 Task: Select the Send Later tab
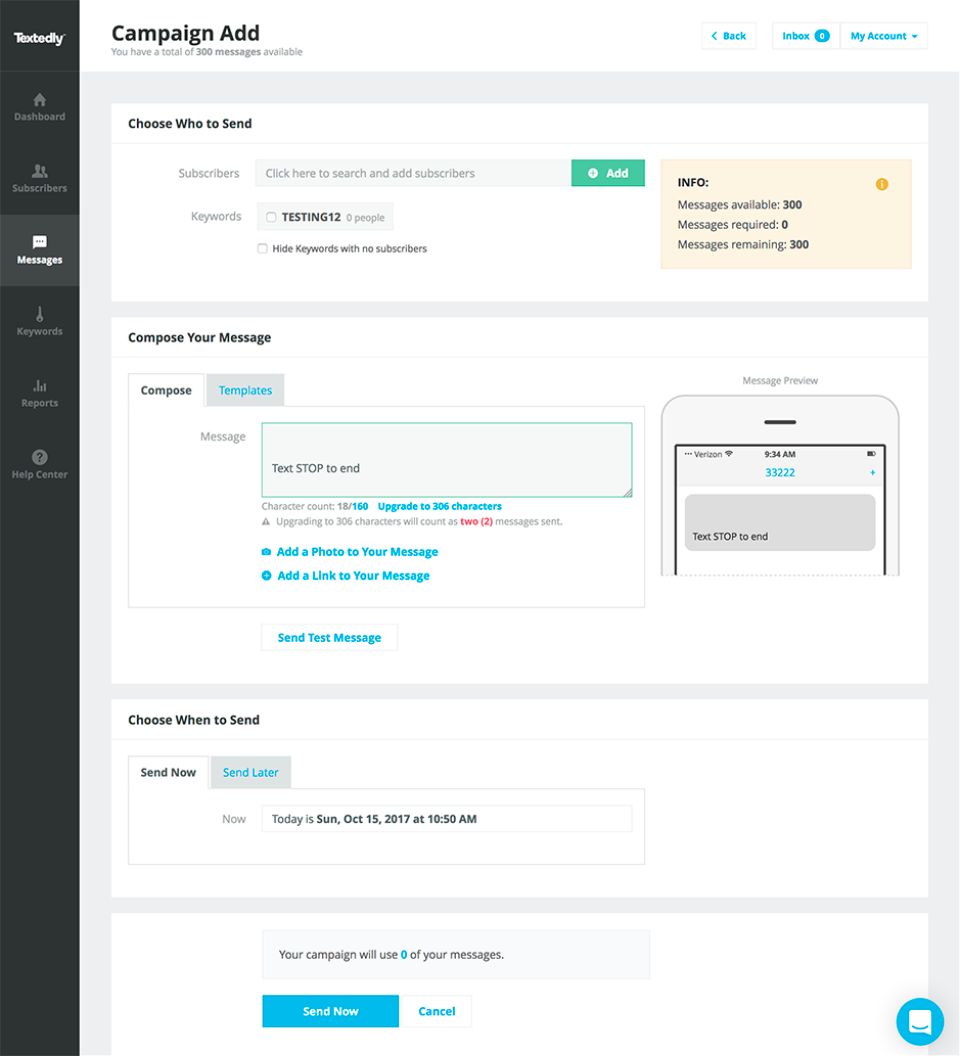[x=249, y=772]
